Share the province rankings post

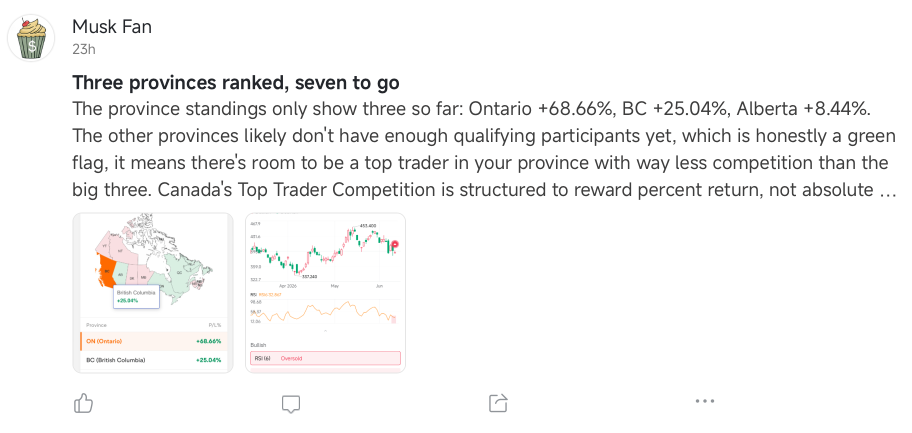(498, 403)
